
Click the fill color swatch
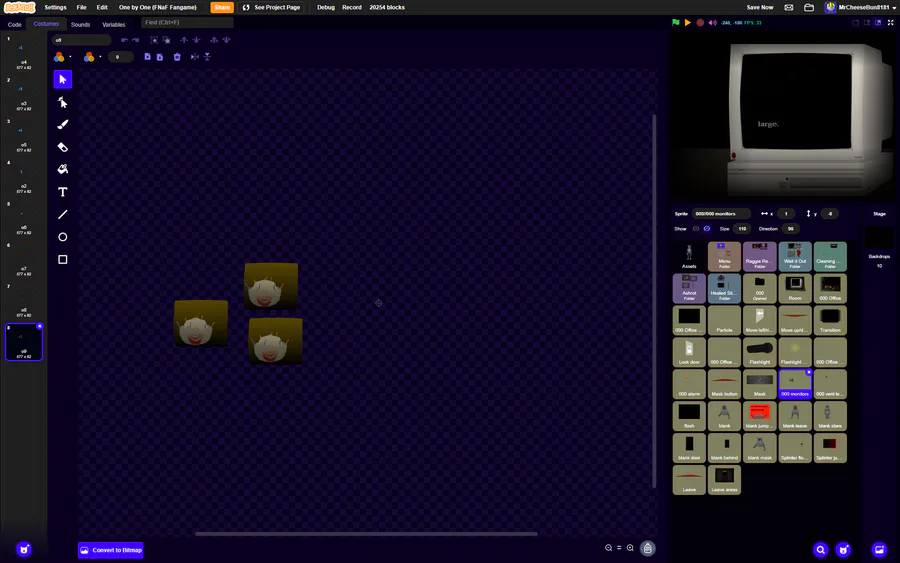(x=59, y=57)
